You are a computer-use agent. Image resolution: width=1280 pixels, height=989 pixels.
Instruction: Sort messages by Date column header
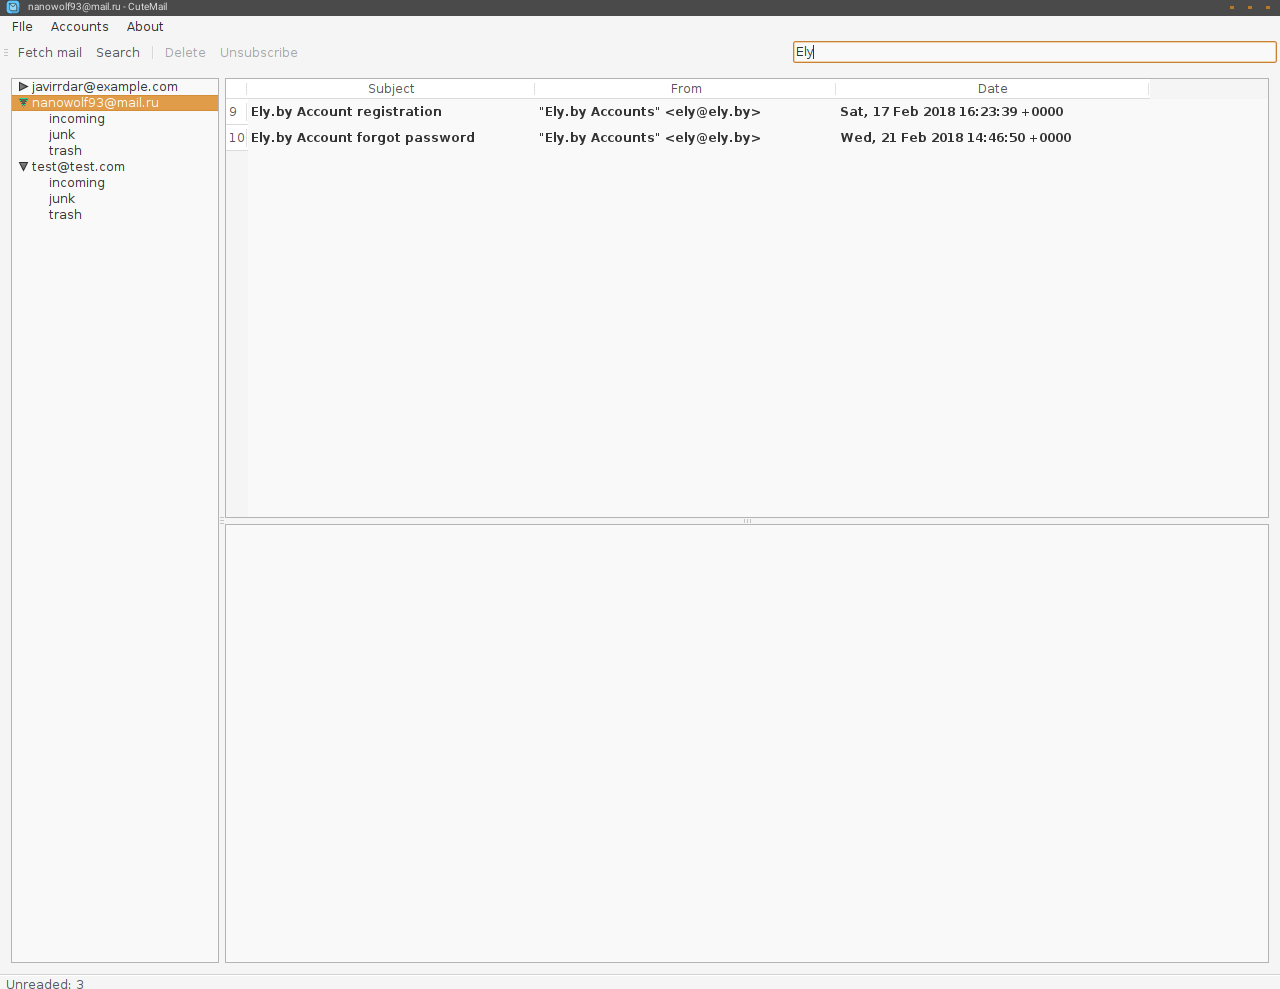(992, 89)
